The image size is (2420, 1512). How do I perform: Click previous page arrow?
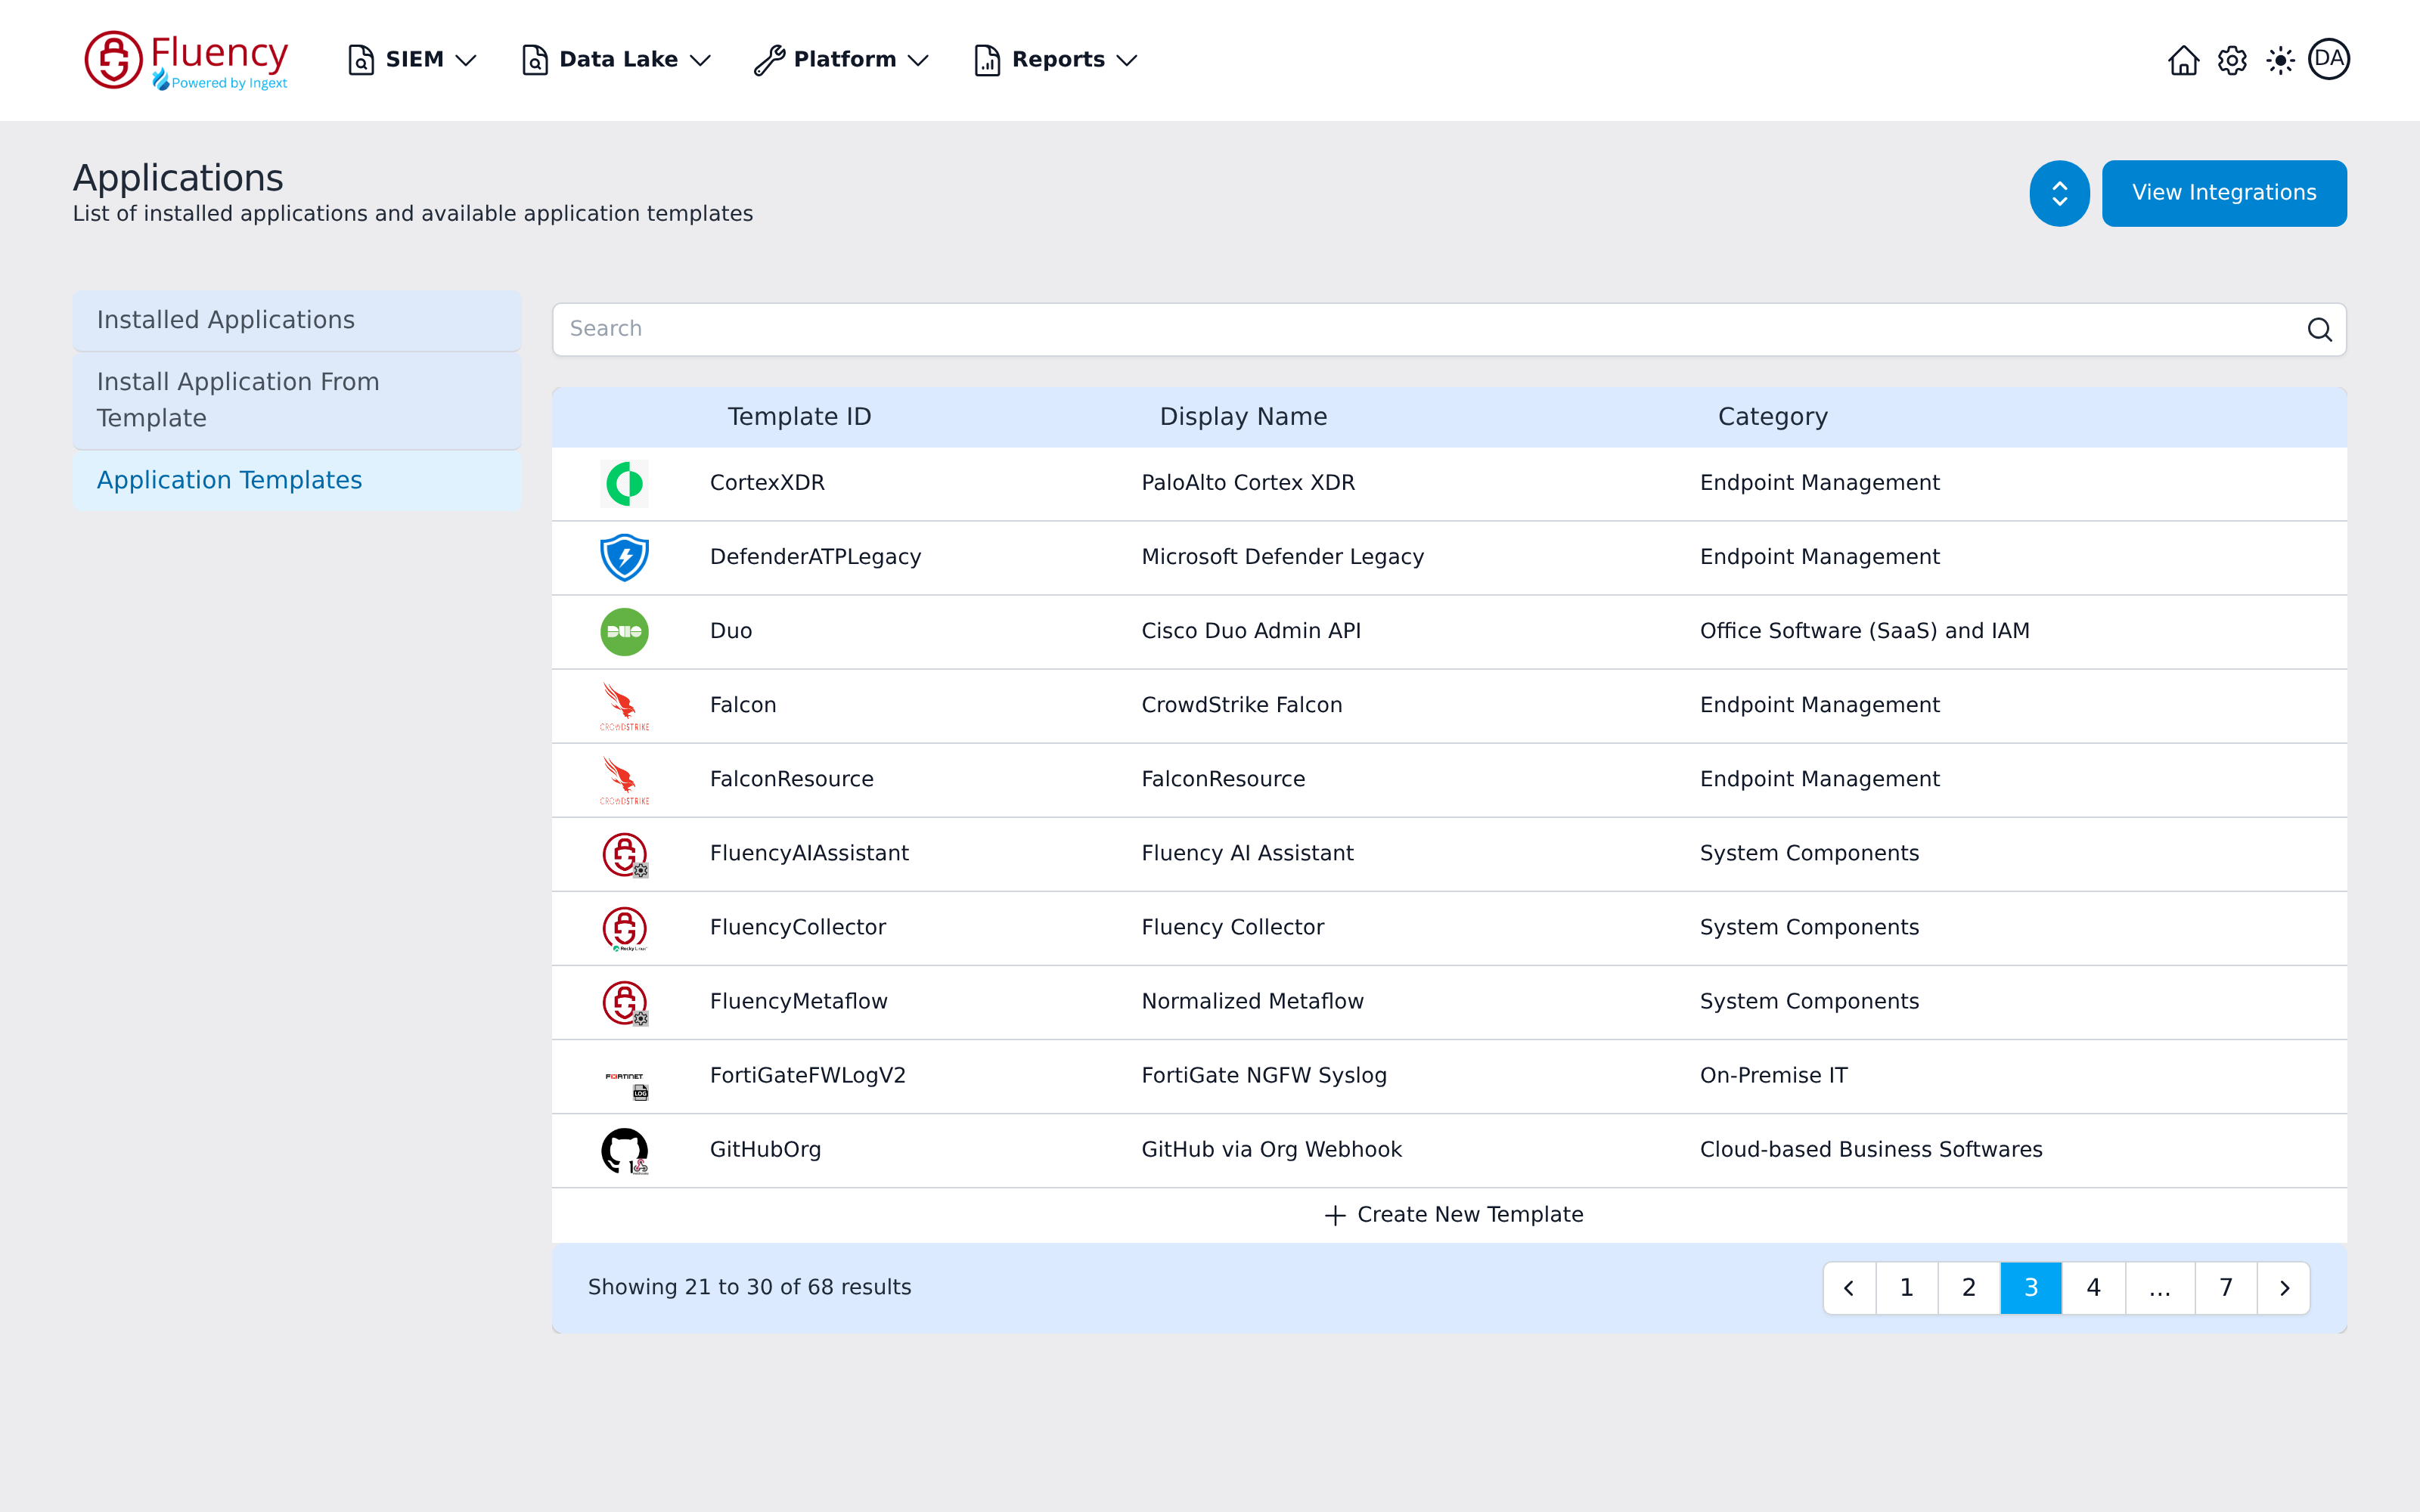click(1849, 1288)
